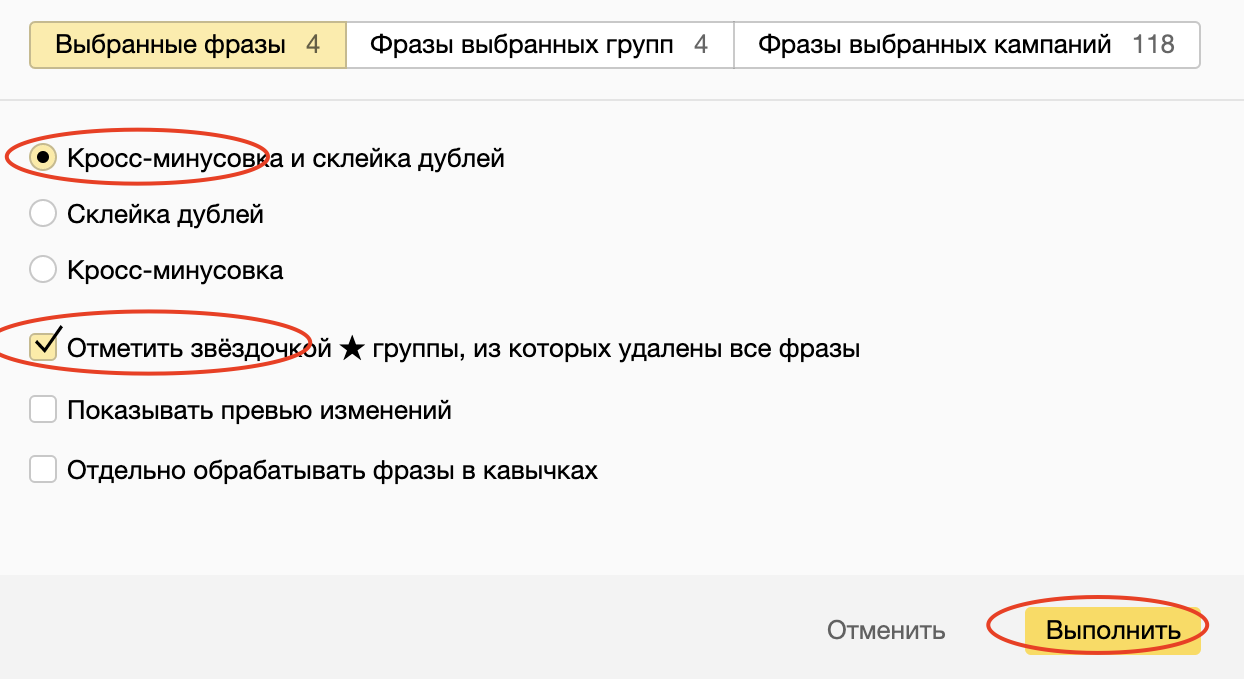1244x679 pixels.
Task: Click 'Кросс-минусовка и склейка дублей' label text
Action: [x=285, y=158]
